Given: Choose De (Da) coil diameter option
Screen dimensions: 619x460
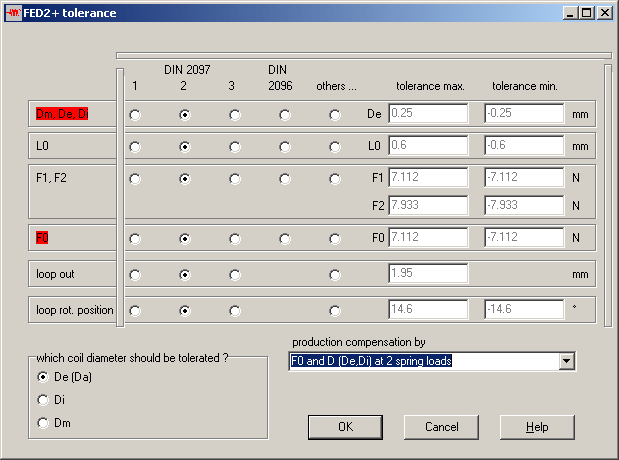Looking at the screenshot, I should (x=43, y=377).
